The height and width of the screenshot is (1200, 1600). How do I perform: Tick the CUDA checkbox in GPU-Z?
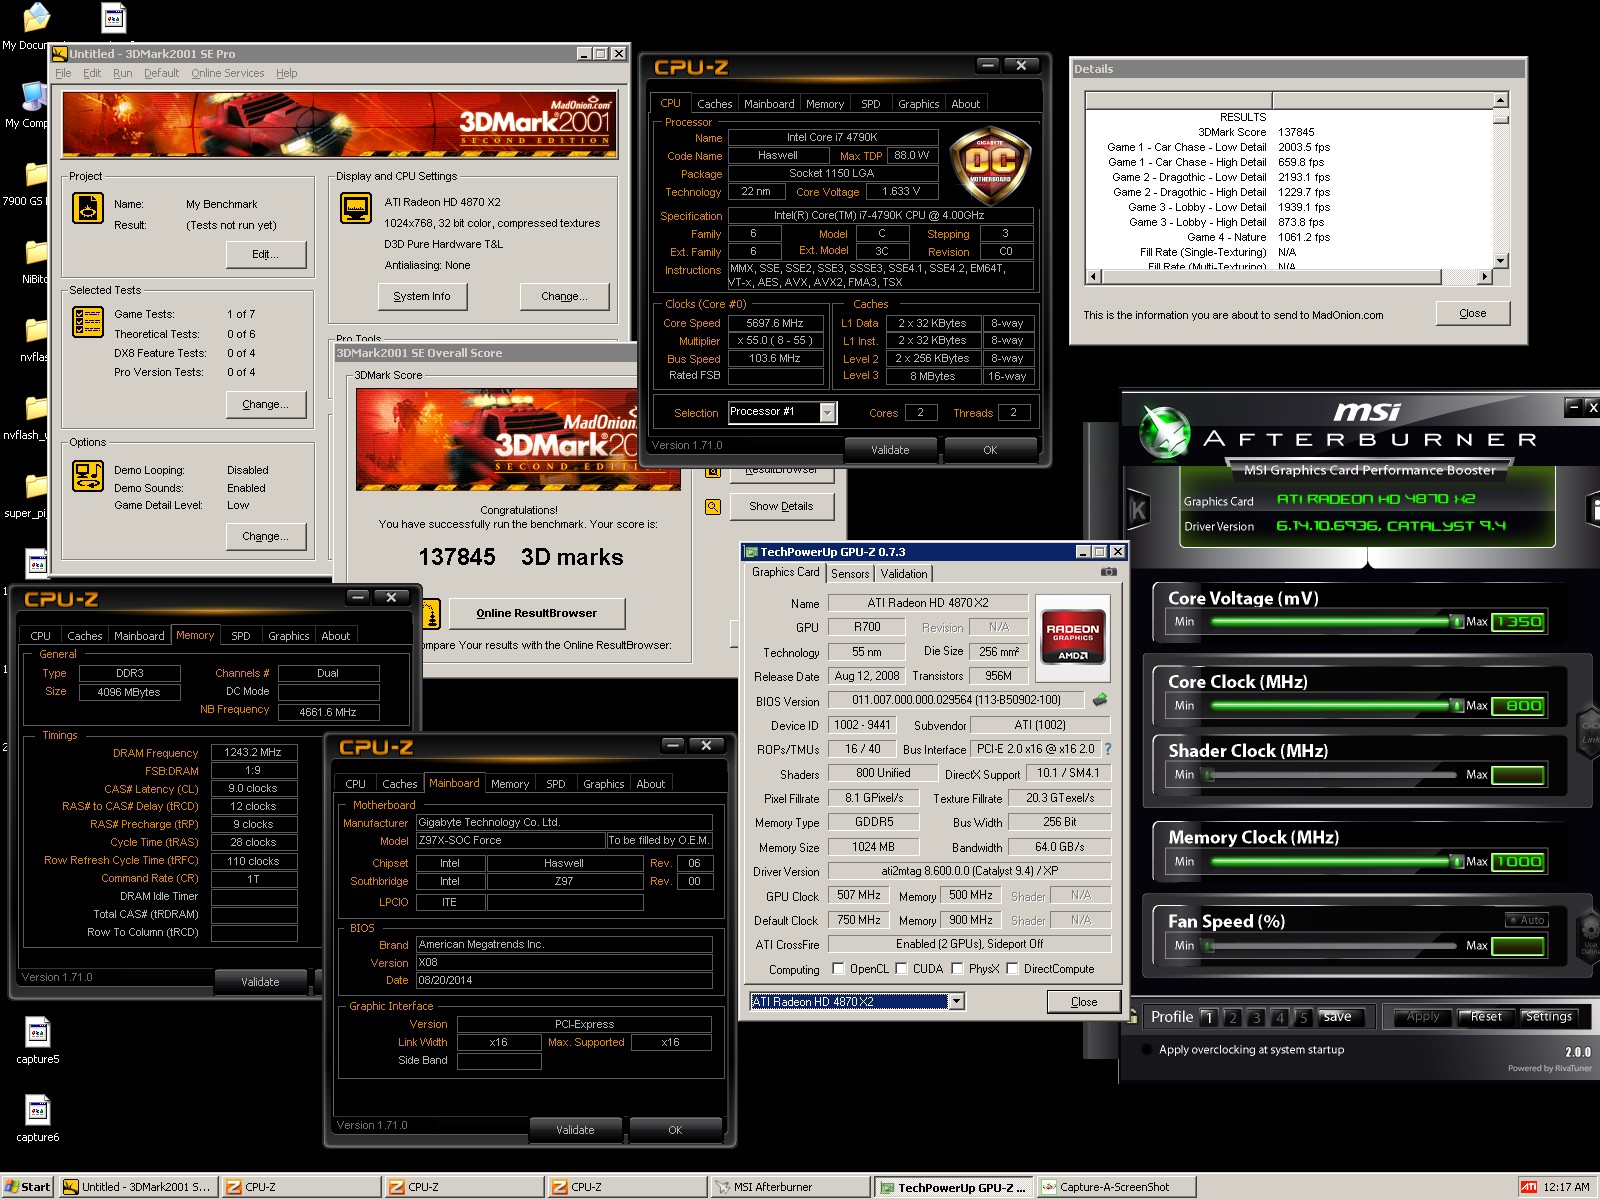click(x=901, y=968)
